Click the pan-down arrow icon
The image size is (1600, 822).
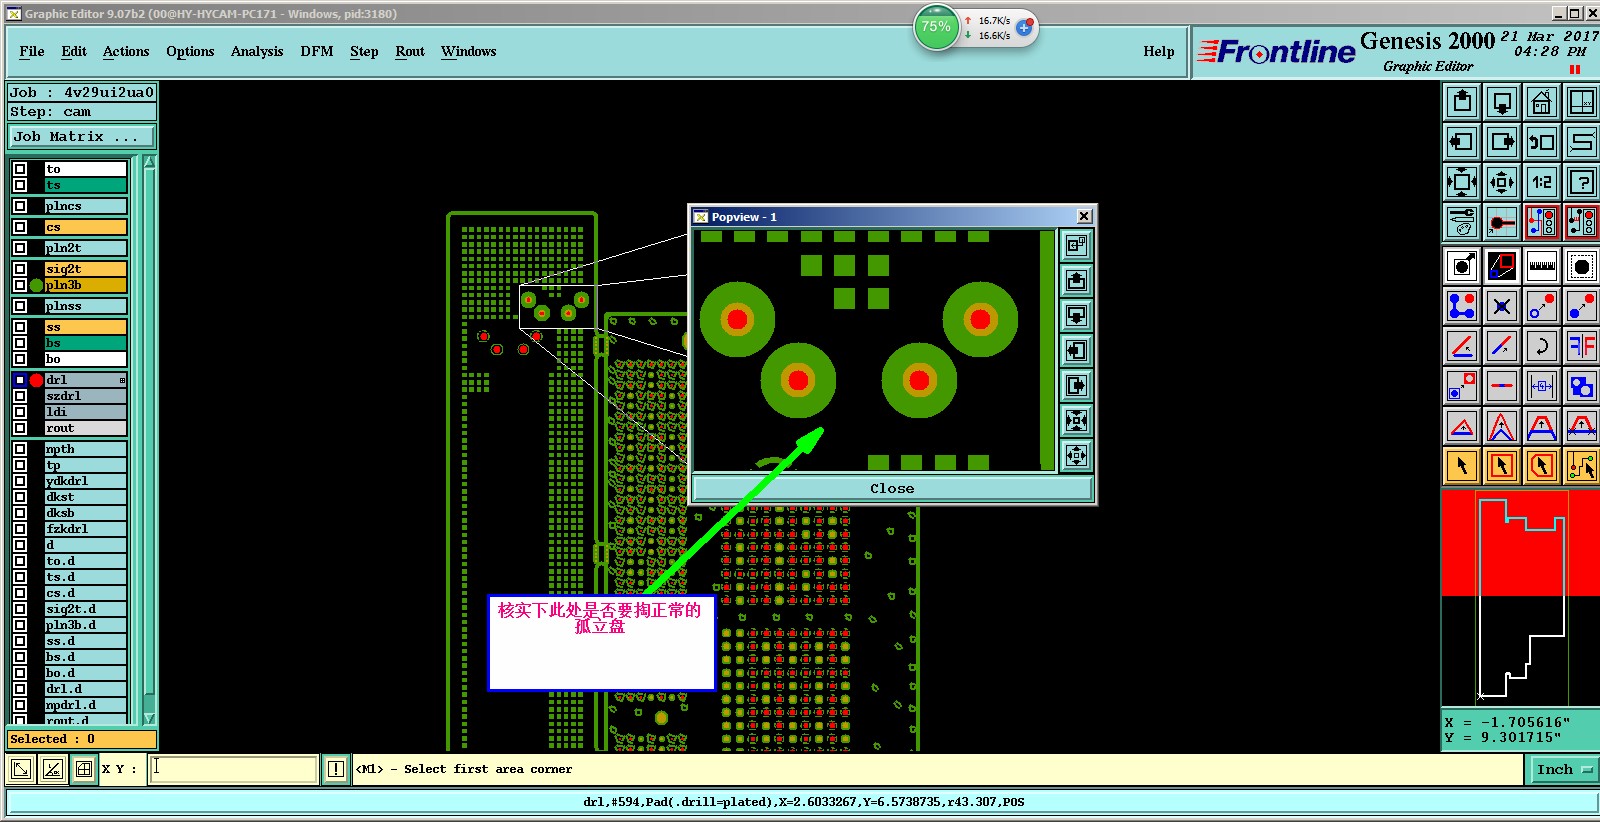[x=1502, y=102]
